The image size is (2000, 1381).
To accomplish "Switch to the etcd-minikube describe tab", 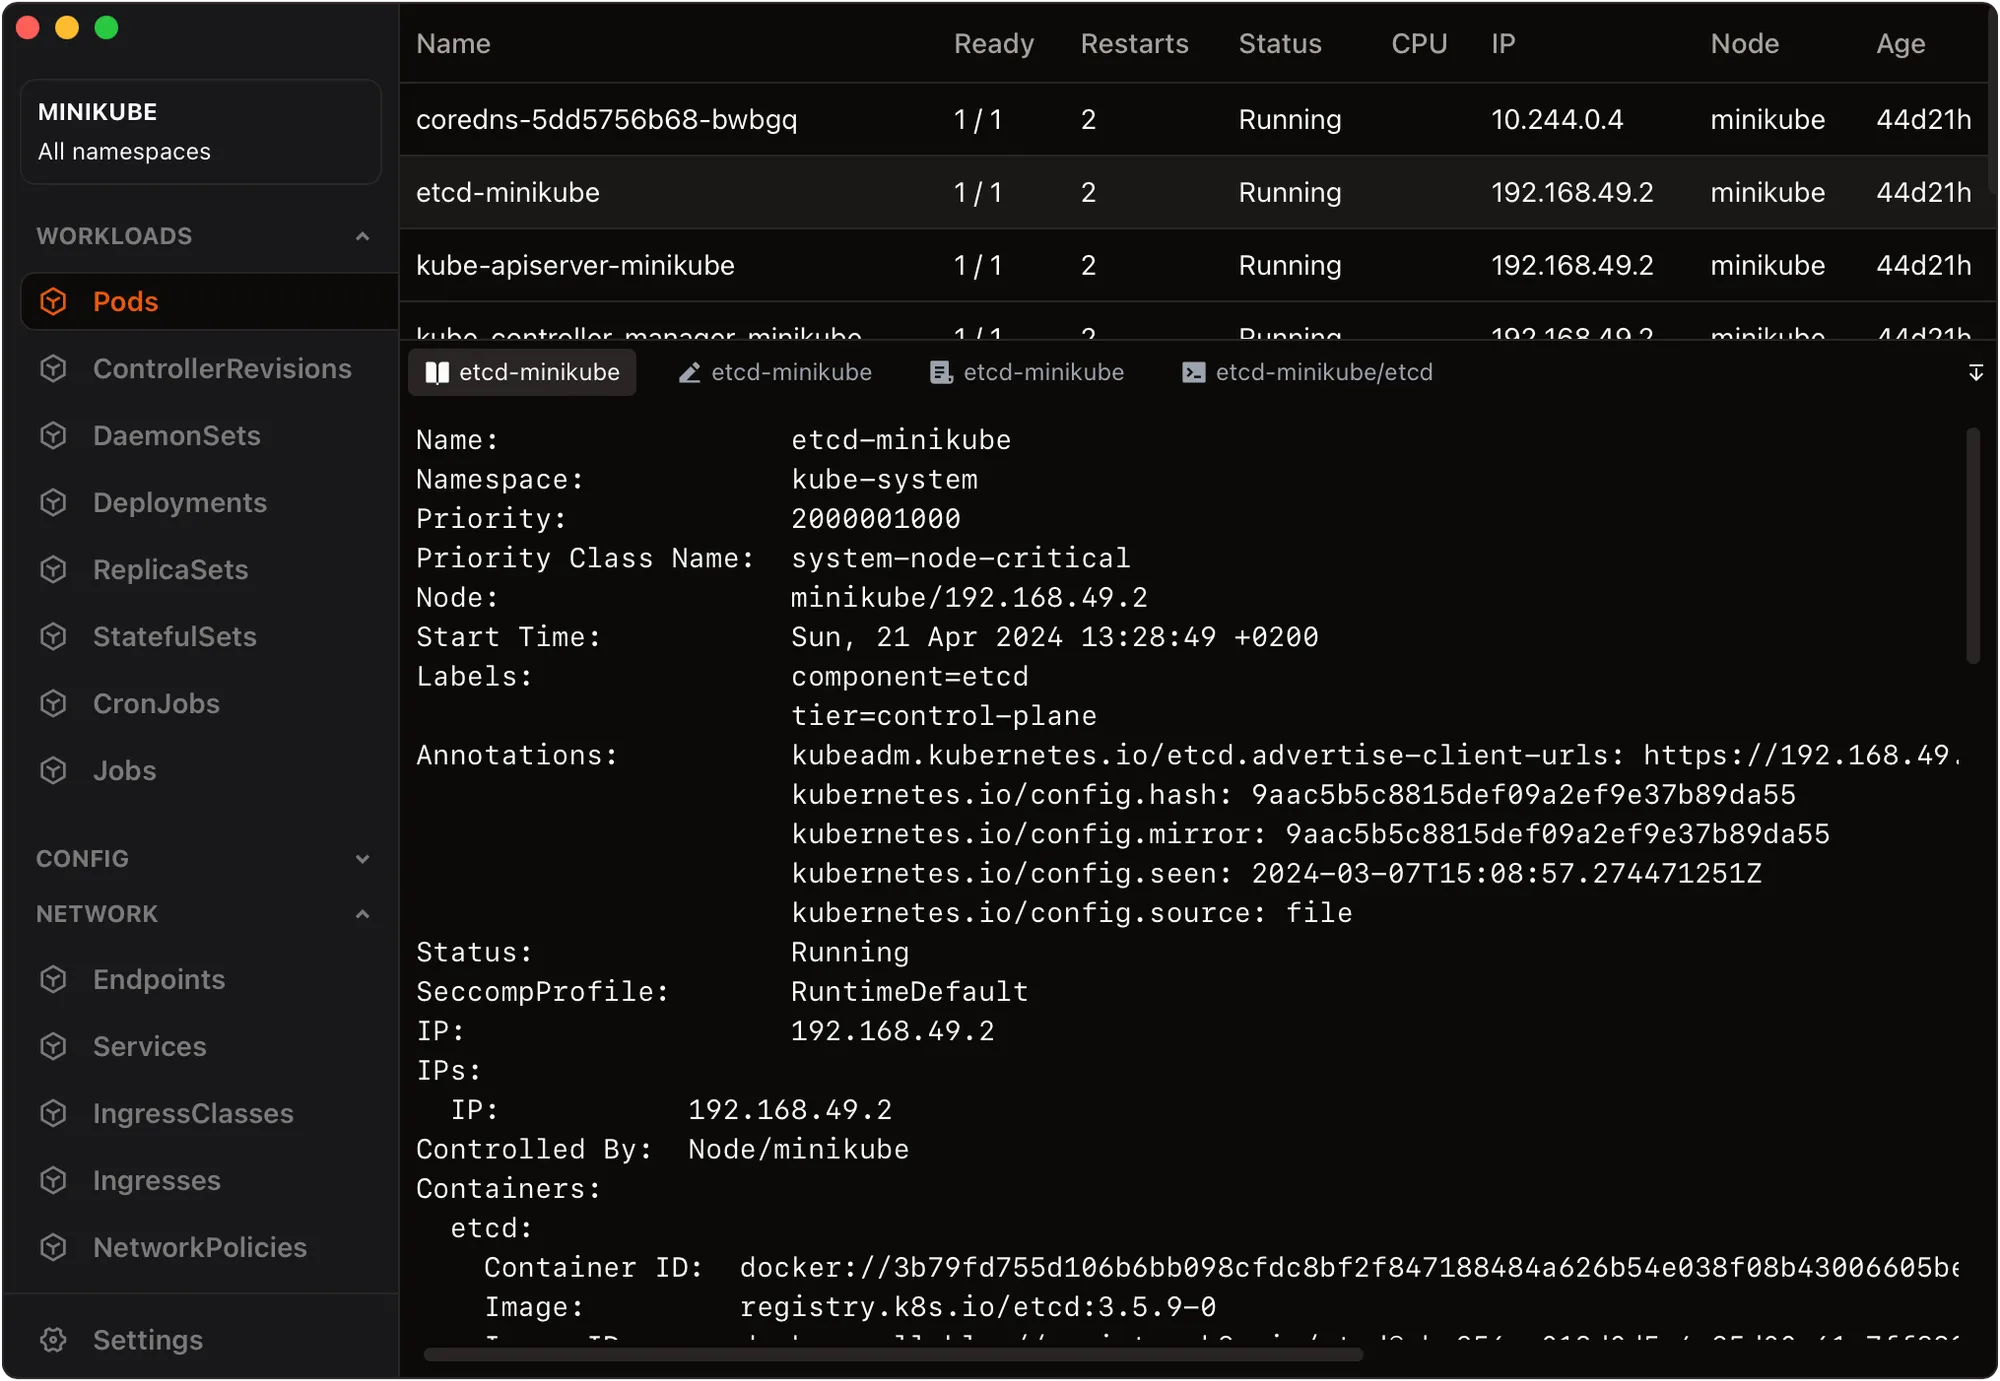I will (x=522, y=372).
